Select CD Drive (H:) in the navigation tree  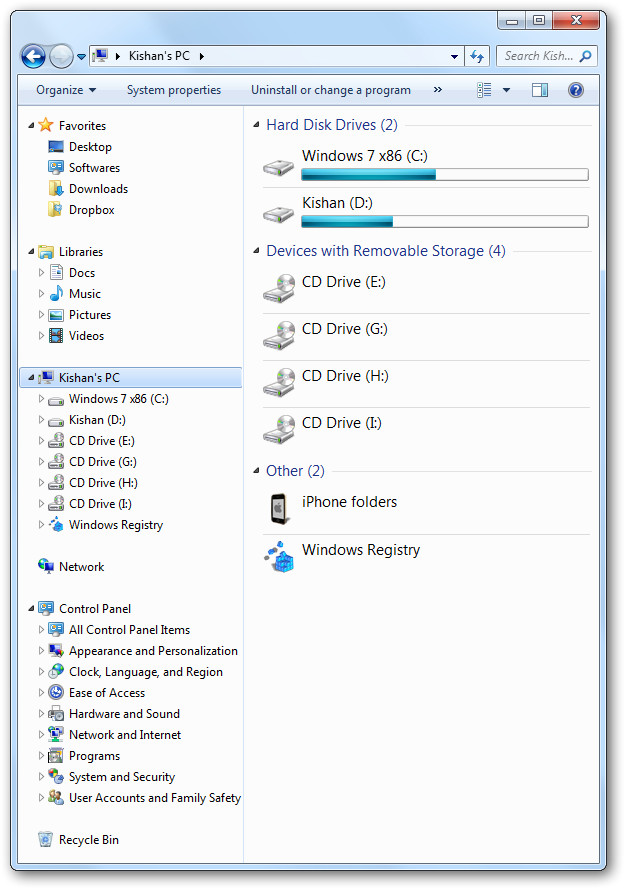[103, 482]
